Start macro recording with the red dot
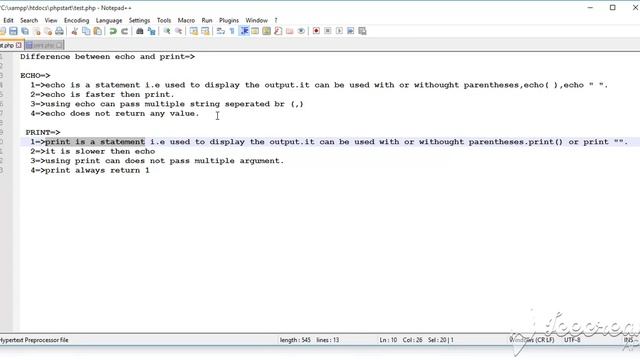 (x=316, y=31)
